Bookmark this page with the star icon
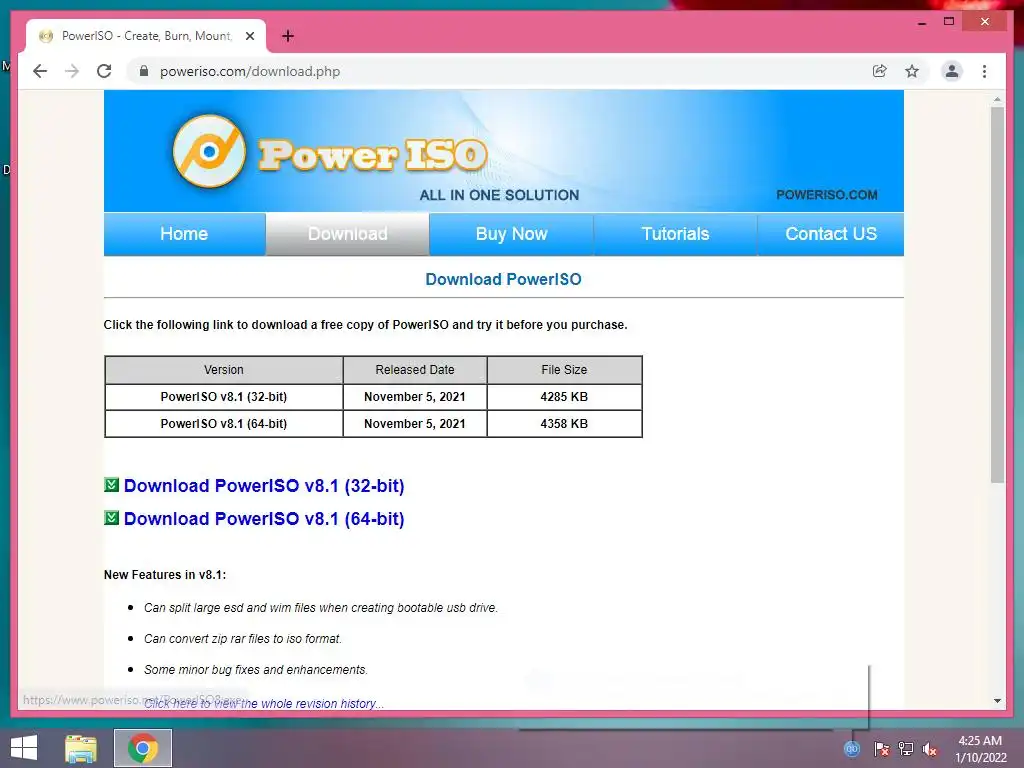Viewport: 1024px width, 768px height. (912, 71)
